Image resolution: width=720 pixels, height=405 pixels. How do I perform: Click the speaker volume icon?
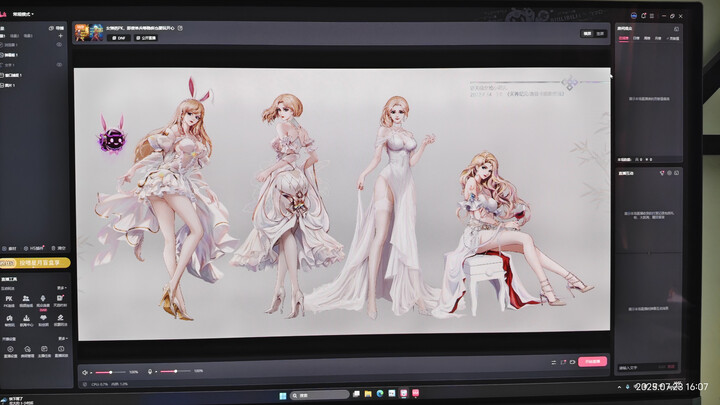87,371
